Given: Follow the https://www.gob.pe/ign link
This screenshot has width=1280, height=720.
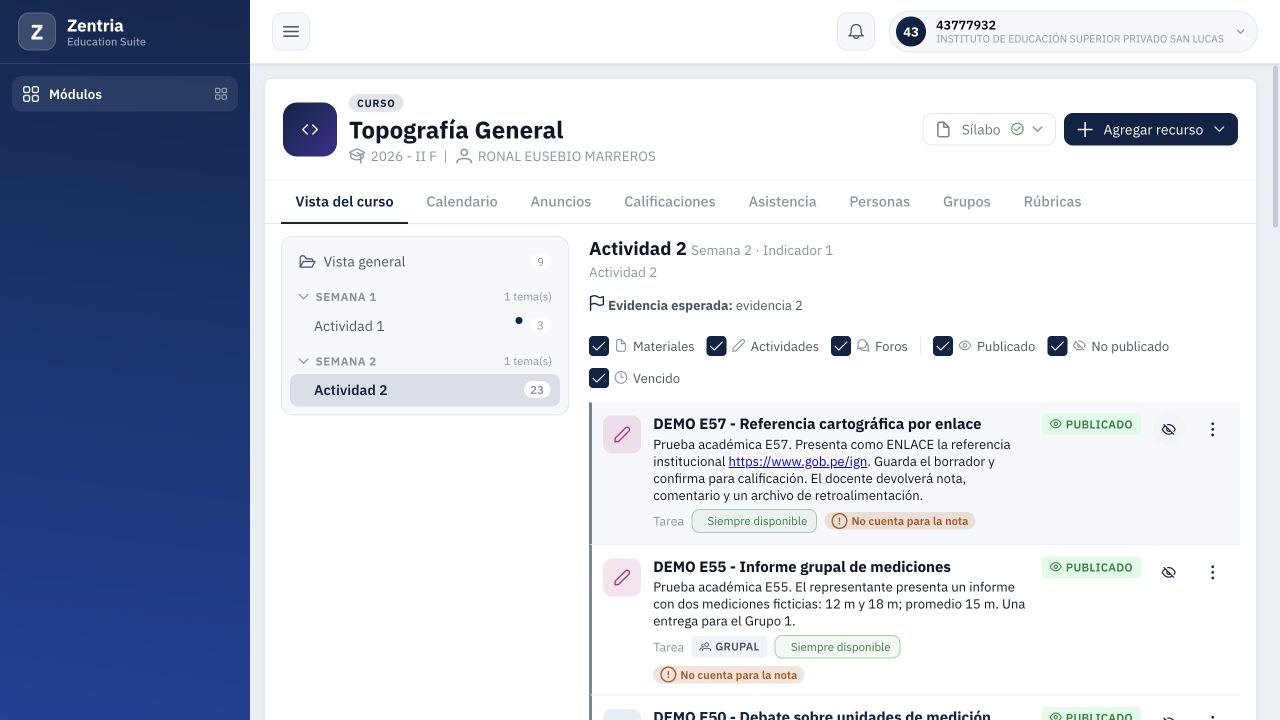Looking at the screenshot, I should (x=797, y=461).
